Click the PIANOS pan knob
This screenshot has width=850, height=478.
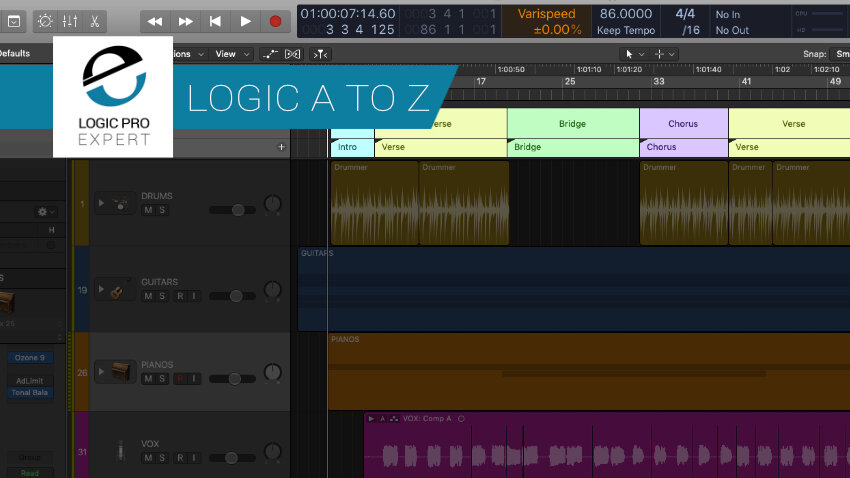(x=273, y=373)
